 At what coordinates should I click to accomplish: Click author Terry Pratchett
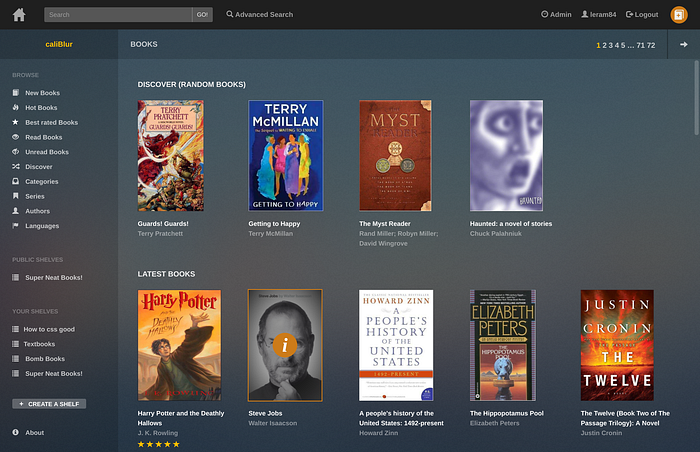[160, 234]
